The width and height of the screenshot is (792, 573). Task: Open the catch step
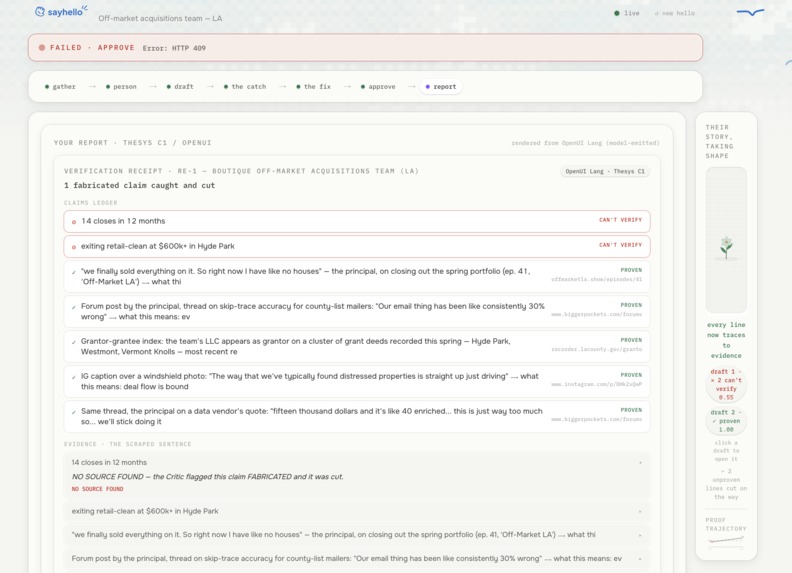245,87
